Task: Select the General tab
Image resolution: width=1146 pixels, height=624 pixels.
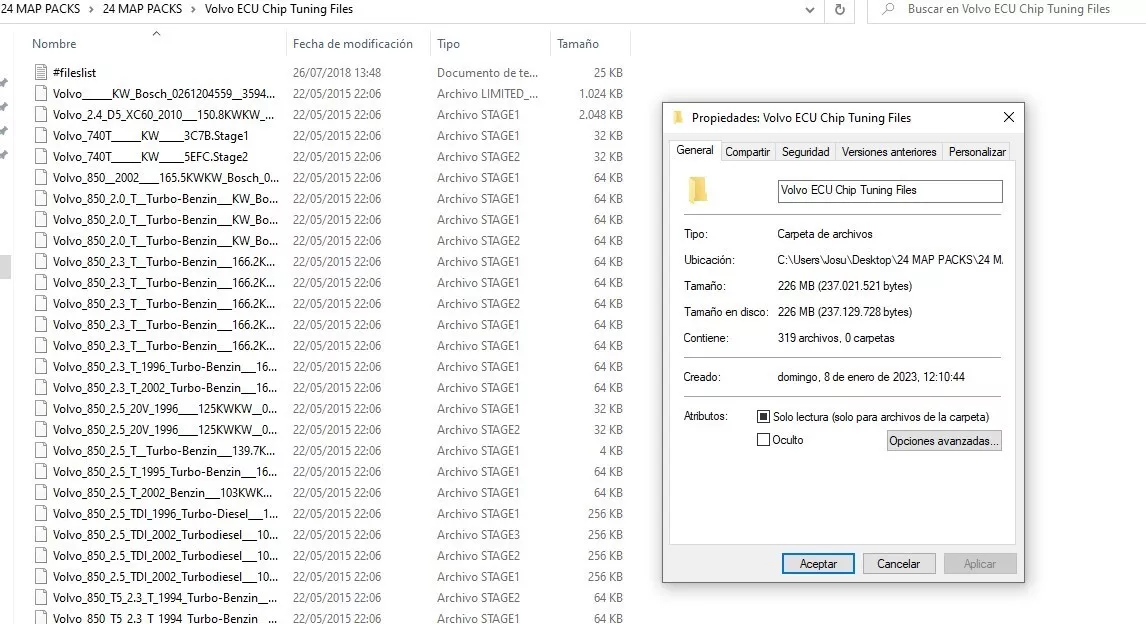Action: pyautogui.click(x=694, y=150)
